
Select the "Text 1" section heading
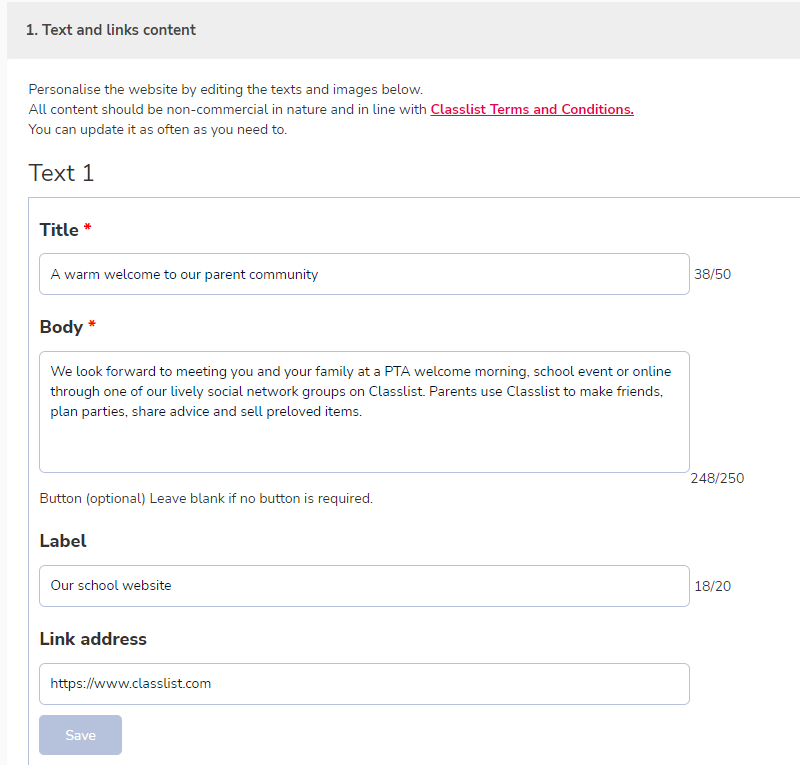(61, 173)
